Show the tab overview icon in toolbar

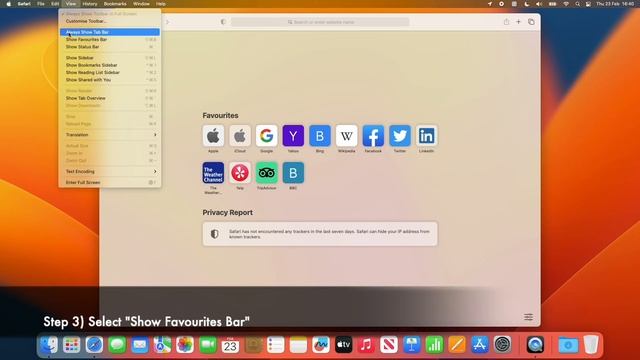[531, 22]
